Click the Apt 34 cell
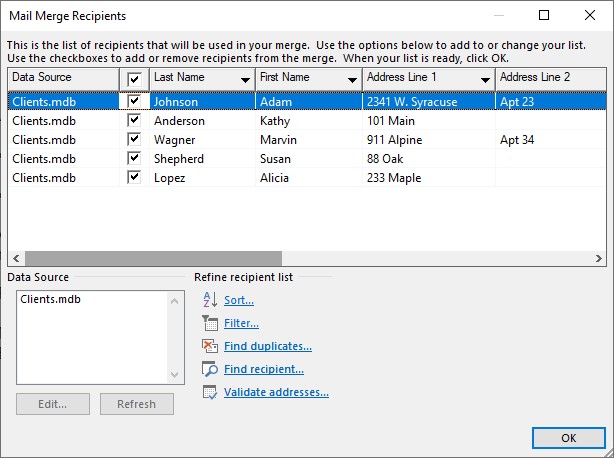 point(551,140)
